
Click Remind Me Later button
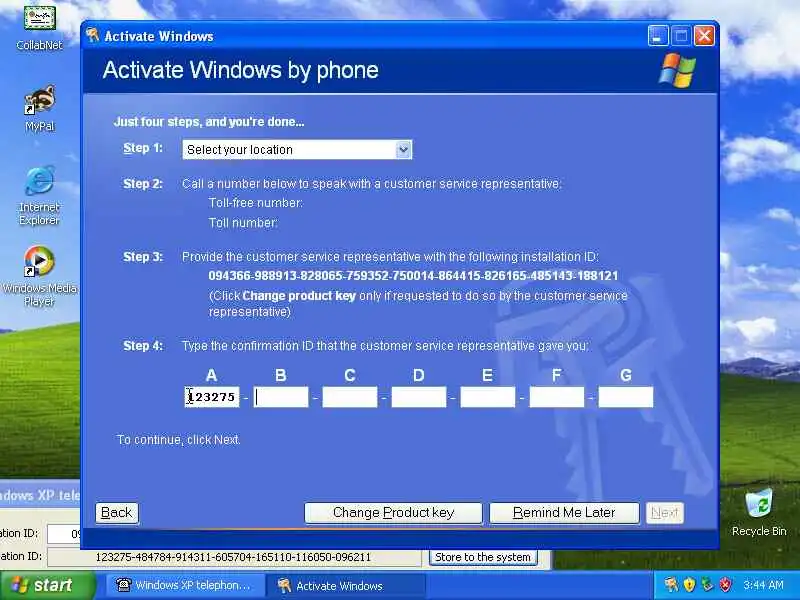pos(564,513)
